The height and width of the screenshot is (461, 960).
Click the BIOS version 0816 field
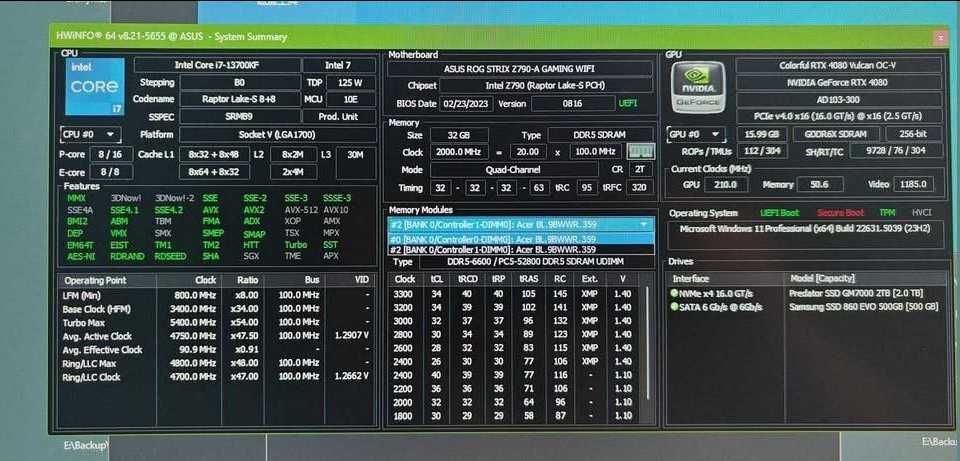click(x=572, y=103)
